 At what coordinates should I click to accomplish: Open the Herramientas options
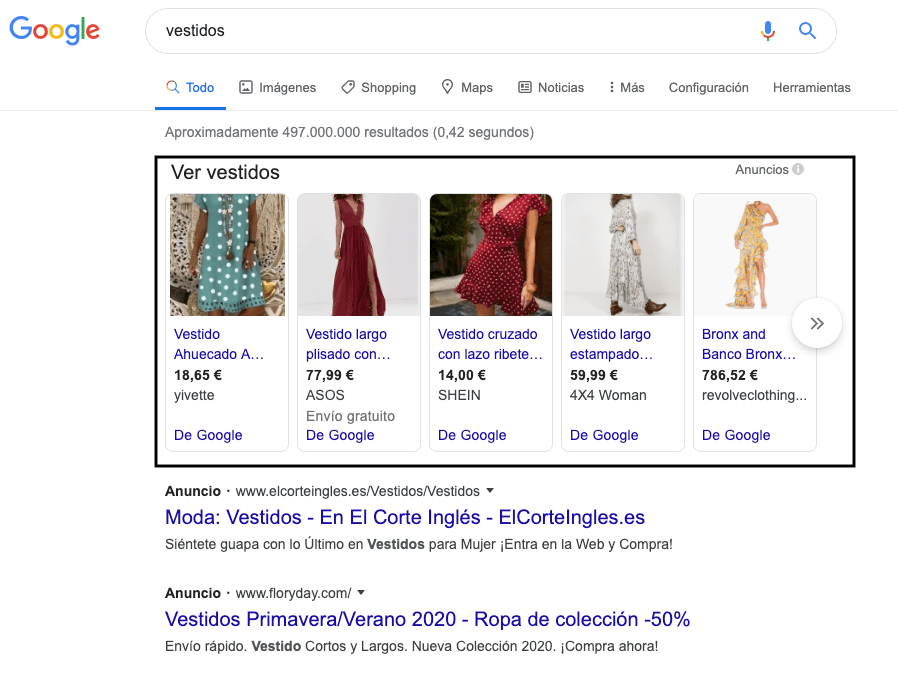[811, 88]
